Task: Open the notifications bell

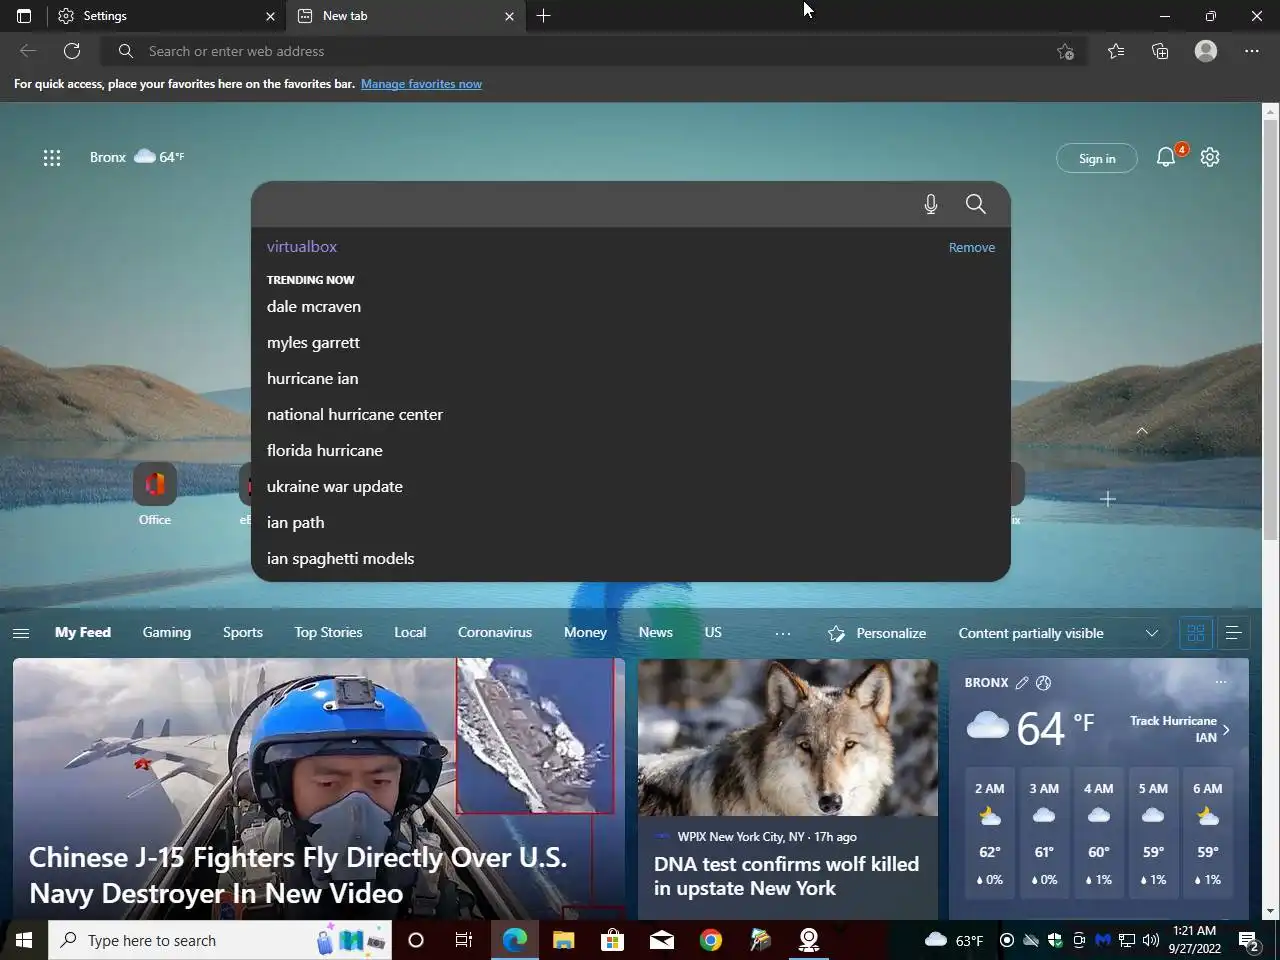Action: coord(1166,157)
